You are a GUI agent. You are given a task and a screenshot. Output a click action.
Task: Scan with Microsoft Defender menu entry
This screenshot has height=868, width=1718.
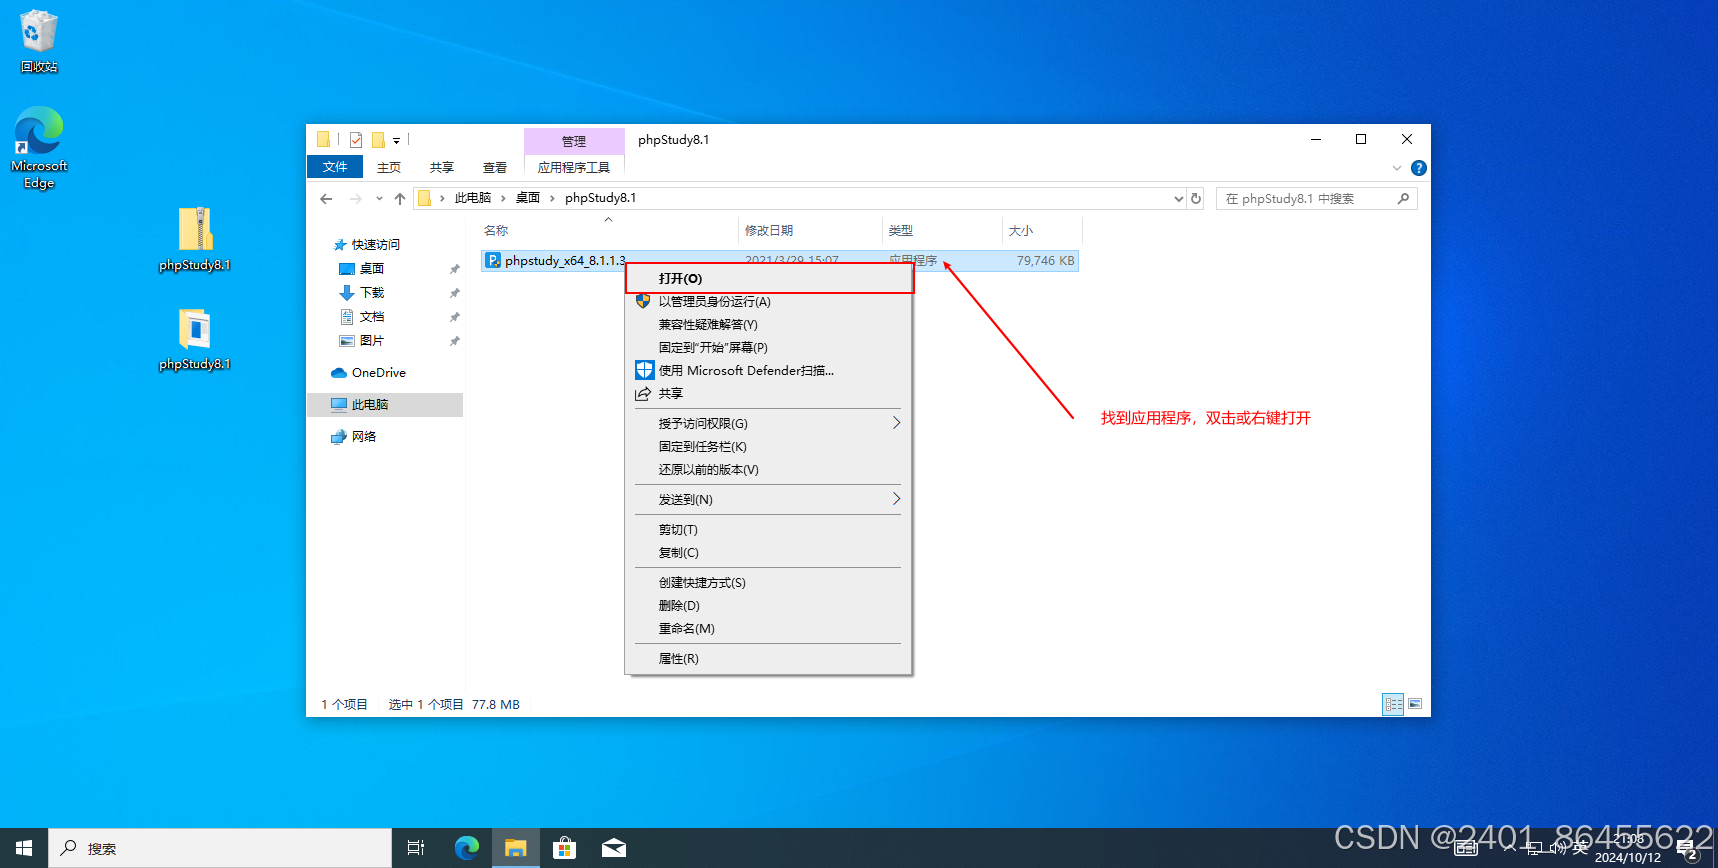[x=769, y=371]
